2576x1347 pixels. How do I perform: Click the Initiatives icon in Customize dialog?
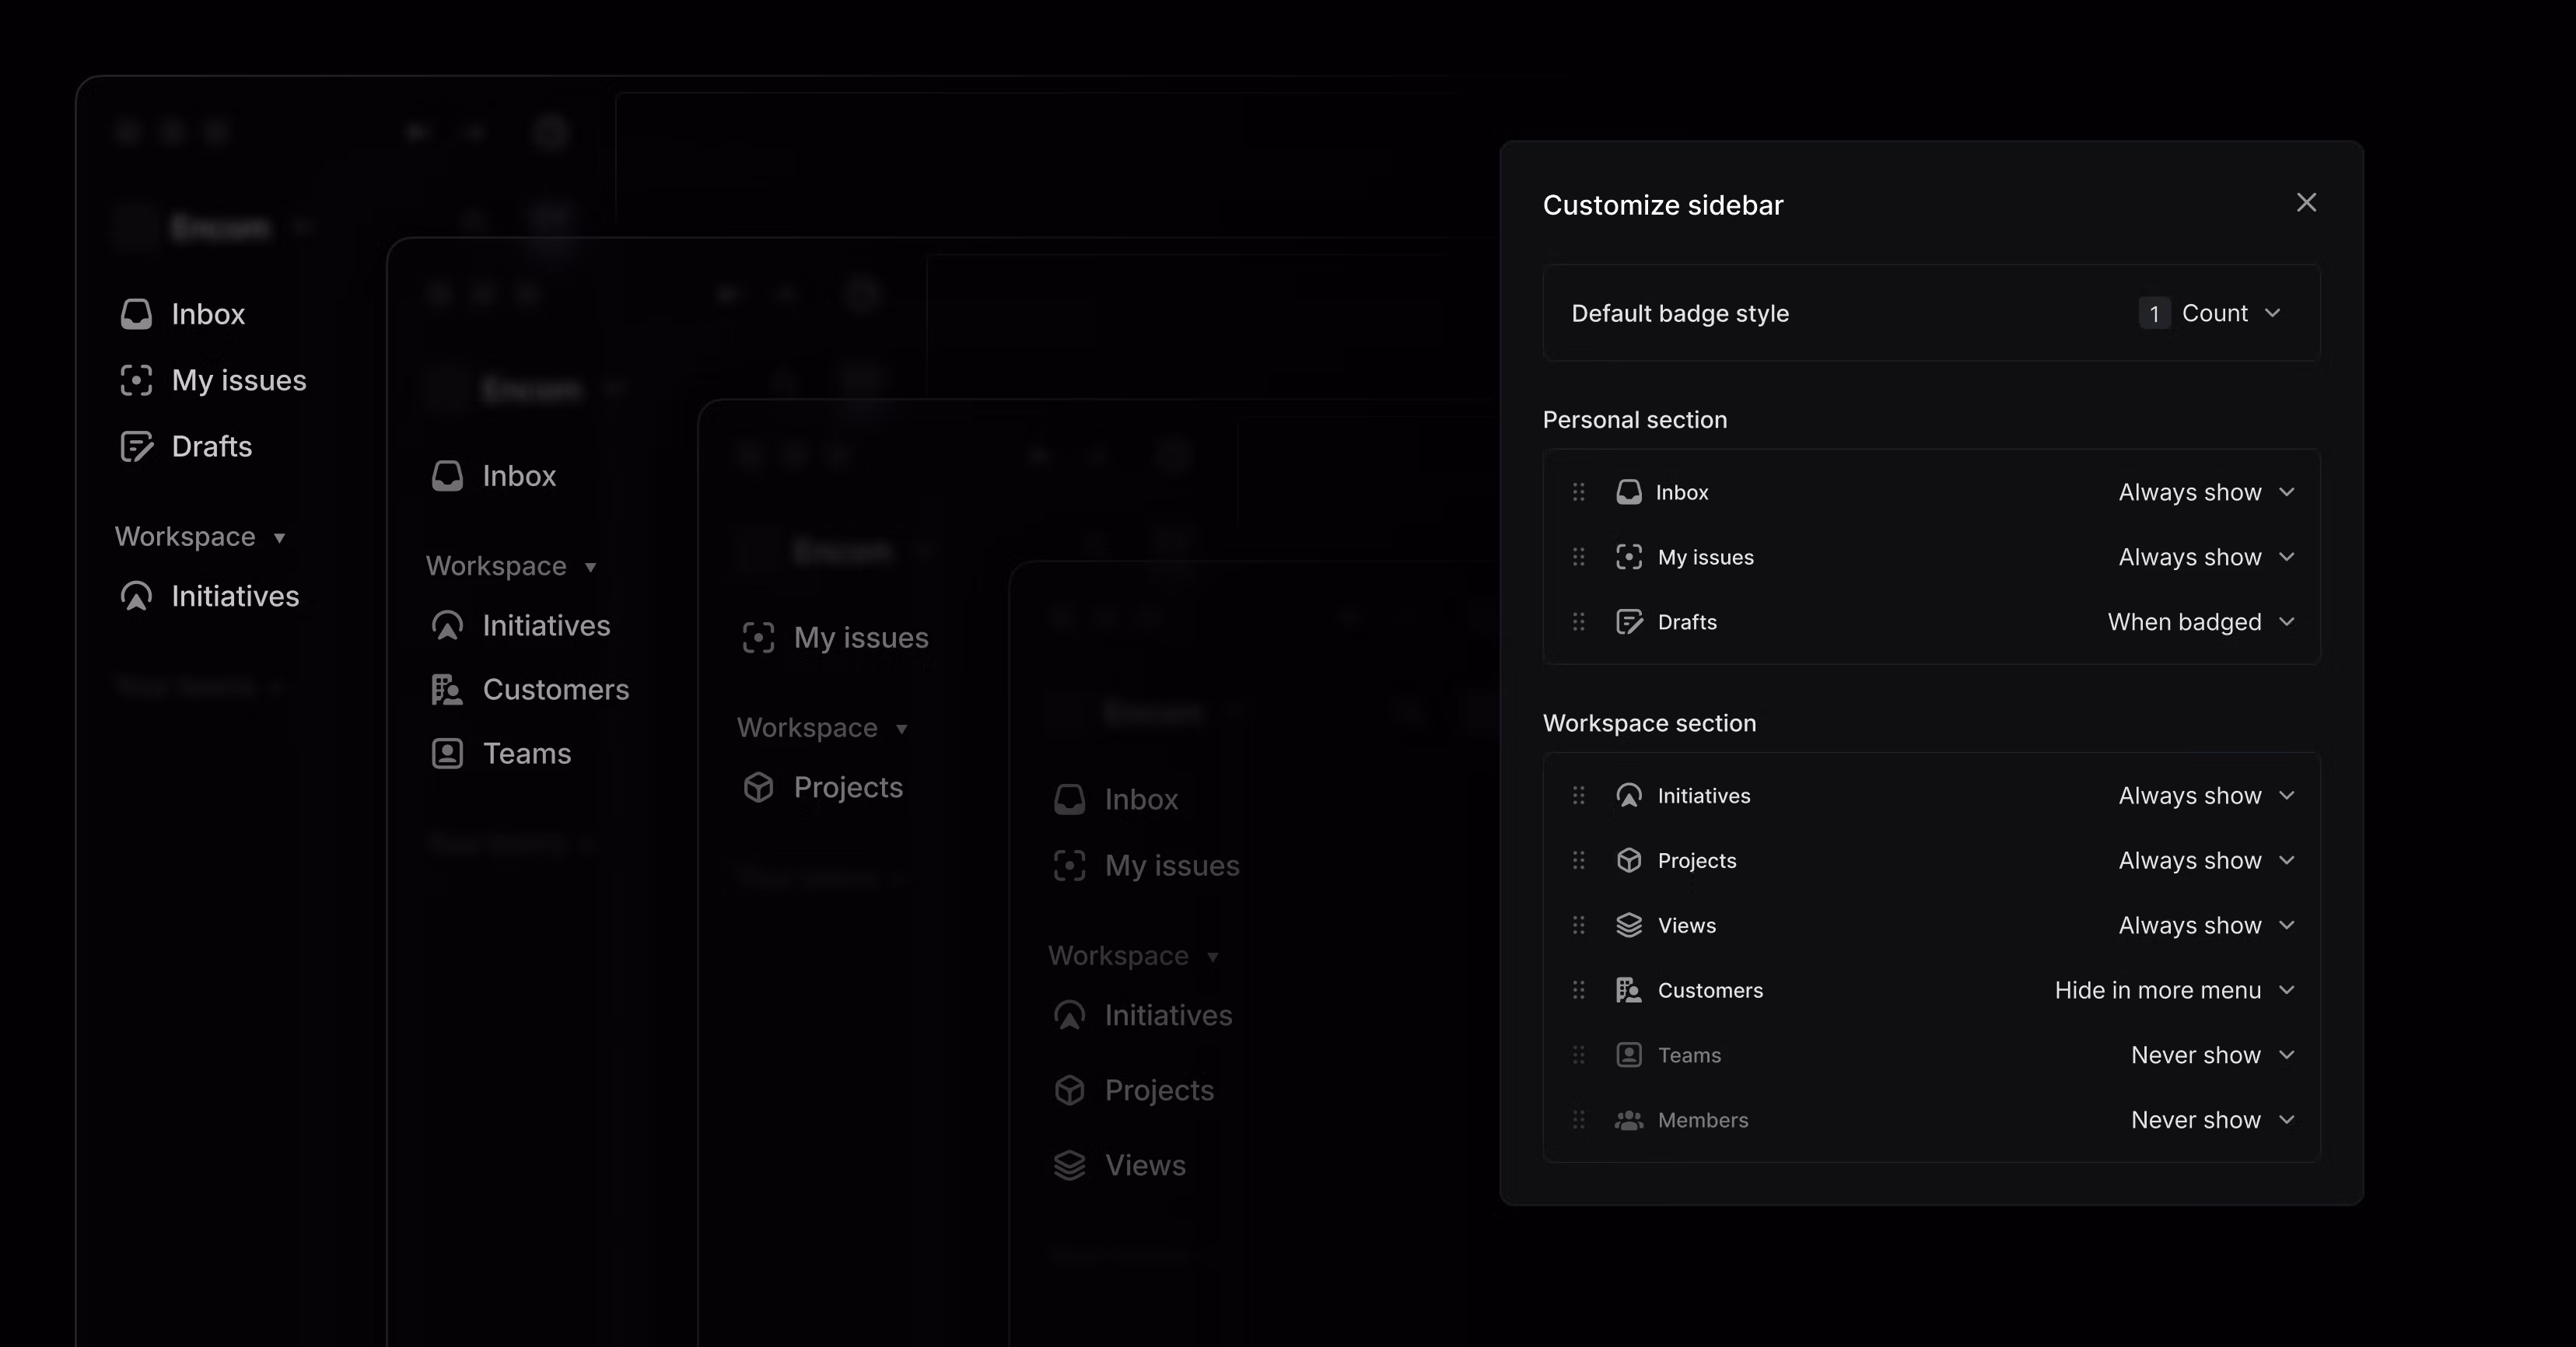pos(1629,796)
